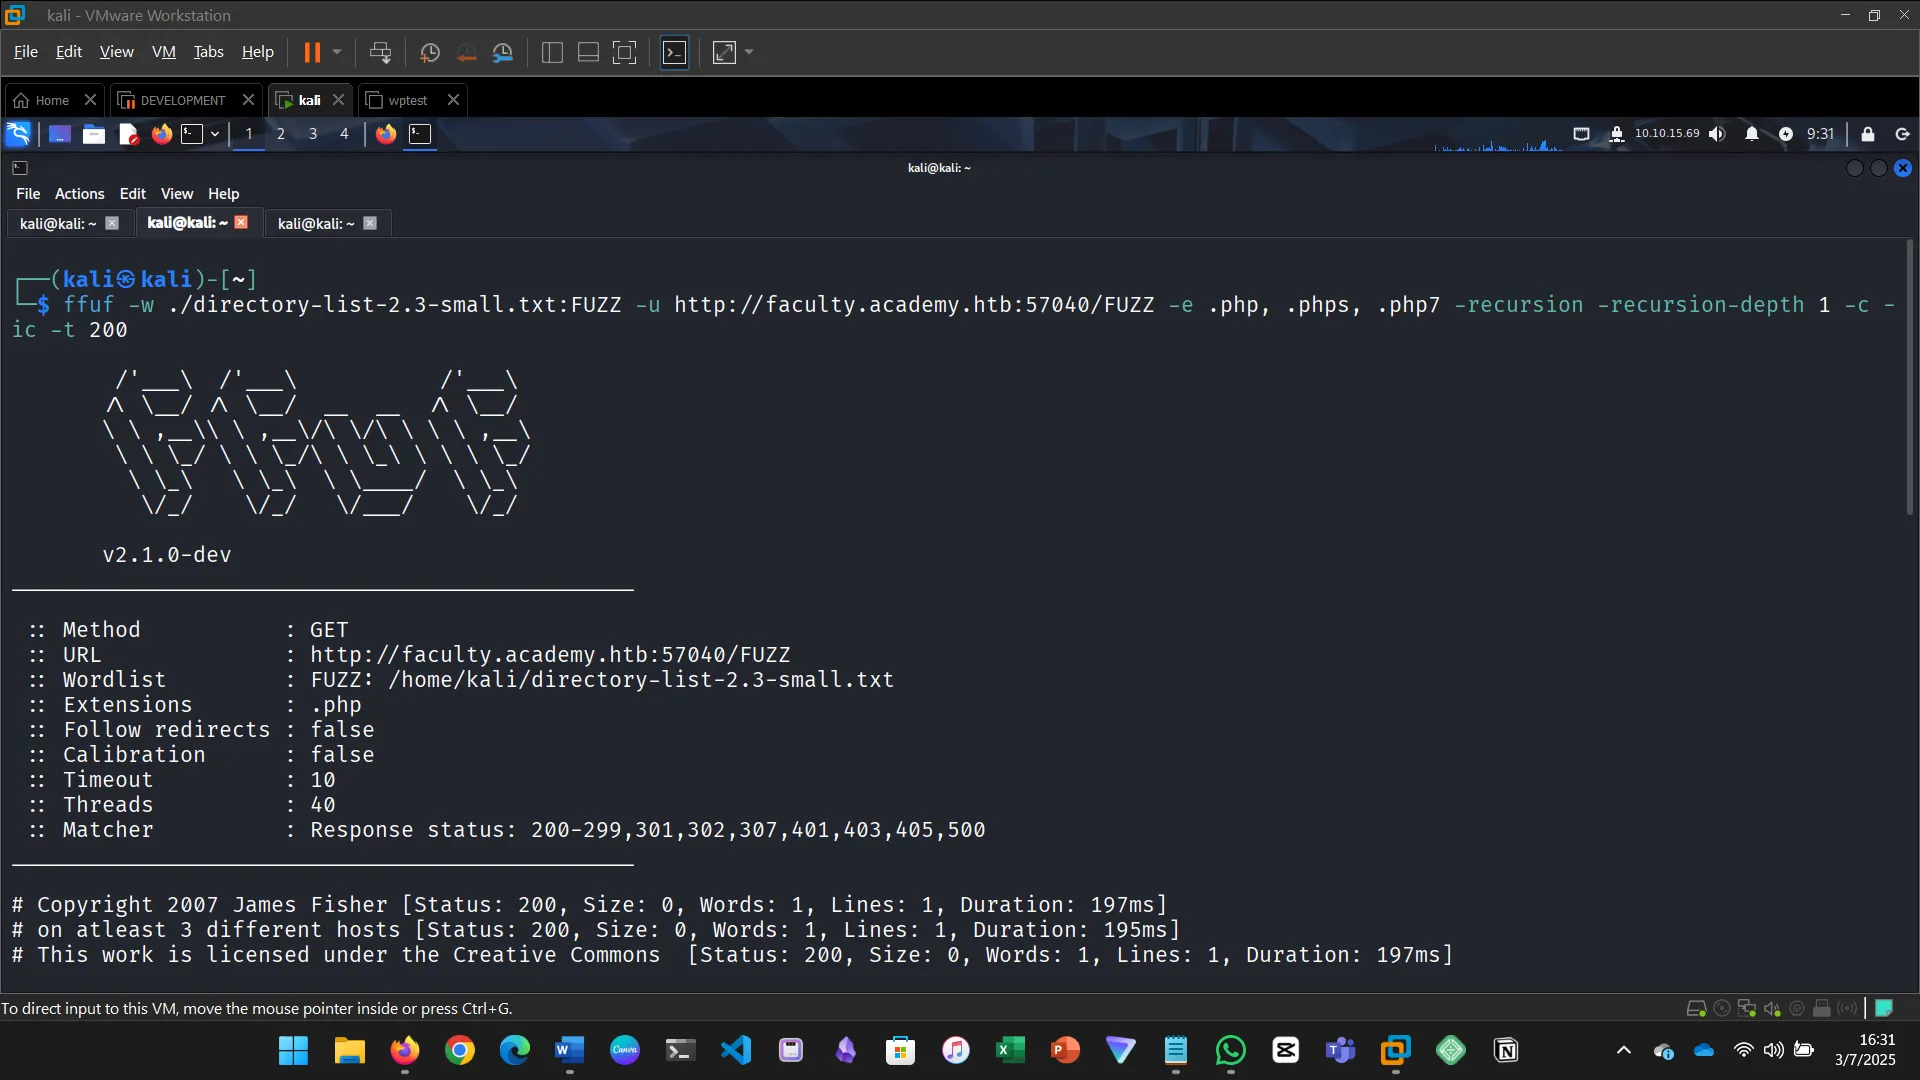The height and width of the screenshot is (1080, 1920).
Task: Open the VMware snapshot manager
Action: tap(503, 52)
